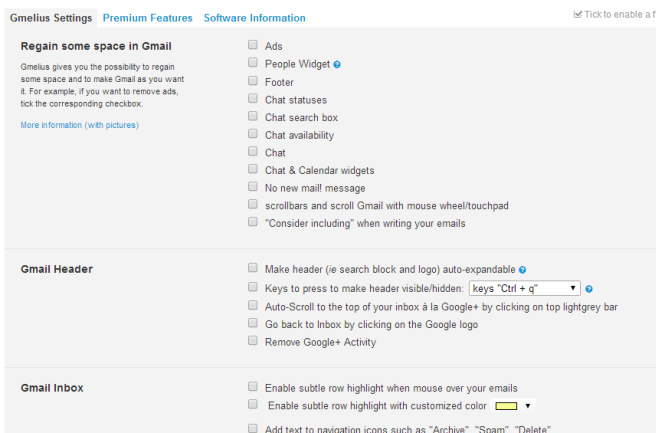The height and width of the screenshot is (433, 656).
Task: Click help icon next to People Widget
Action: click(x=337, y=64)
